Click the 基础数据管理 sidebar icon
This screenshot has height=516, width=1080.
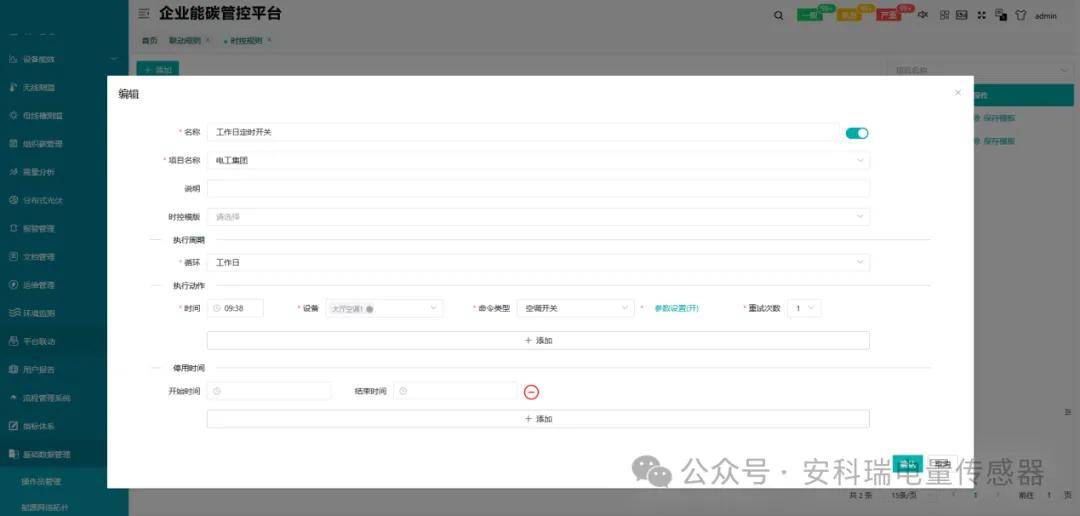click(13, 454)
